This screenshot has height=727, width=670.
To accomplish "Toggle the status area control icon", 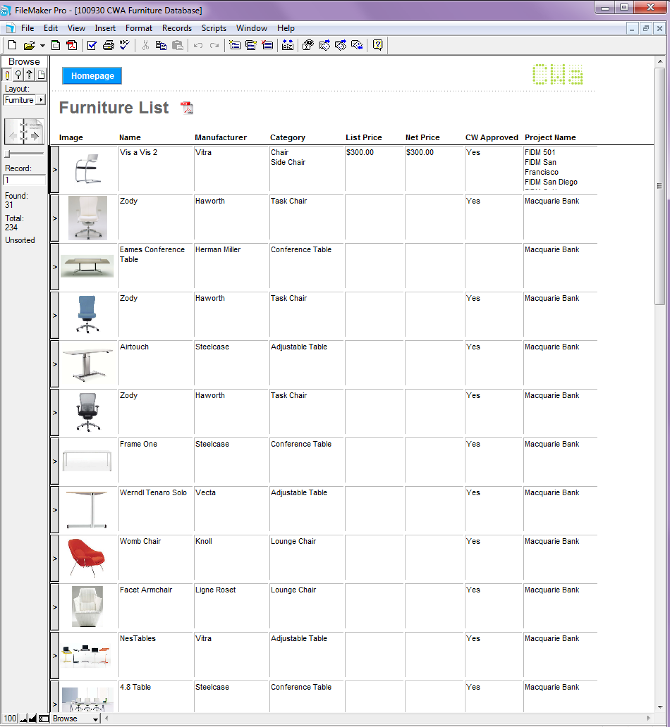I will click(44, 719).
